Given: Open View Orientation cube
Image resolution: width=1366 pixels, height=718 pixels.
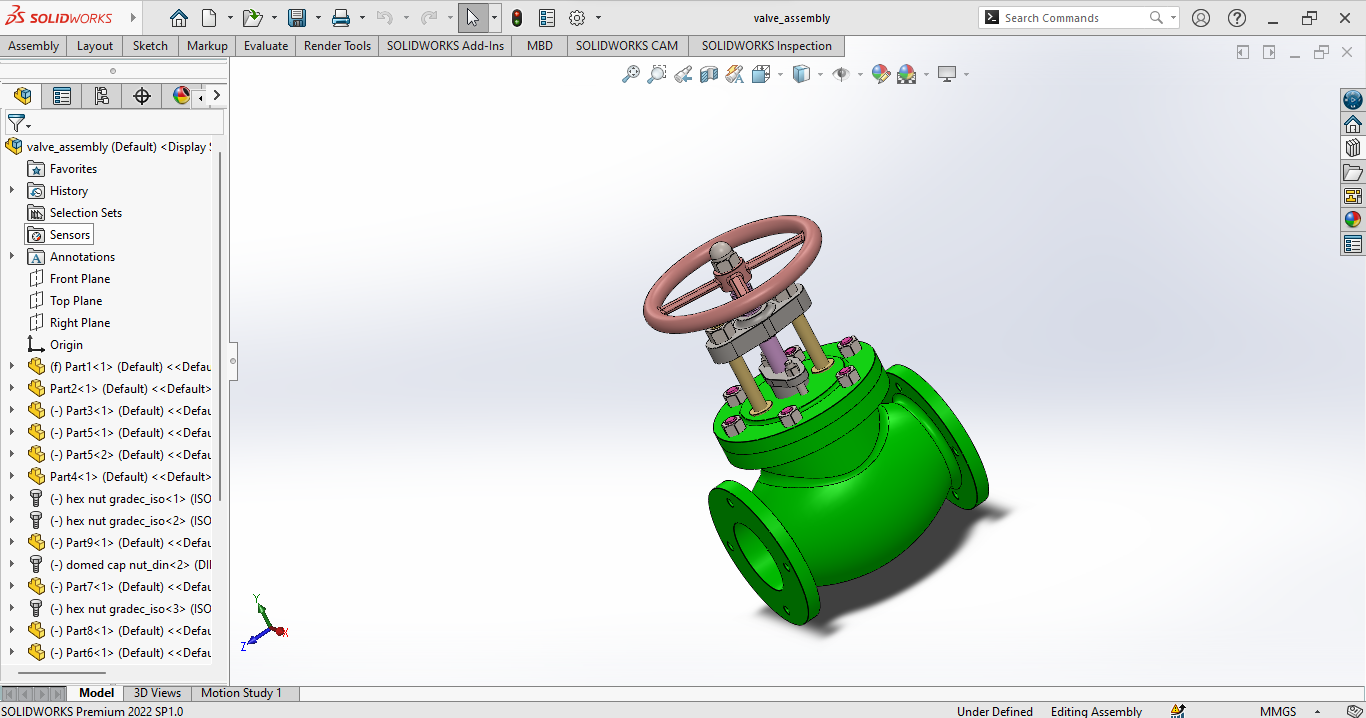Looking at the screenshot, I should tap(761, 74).
